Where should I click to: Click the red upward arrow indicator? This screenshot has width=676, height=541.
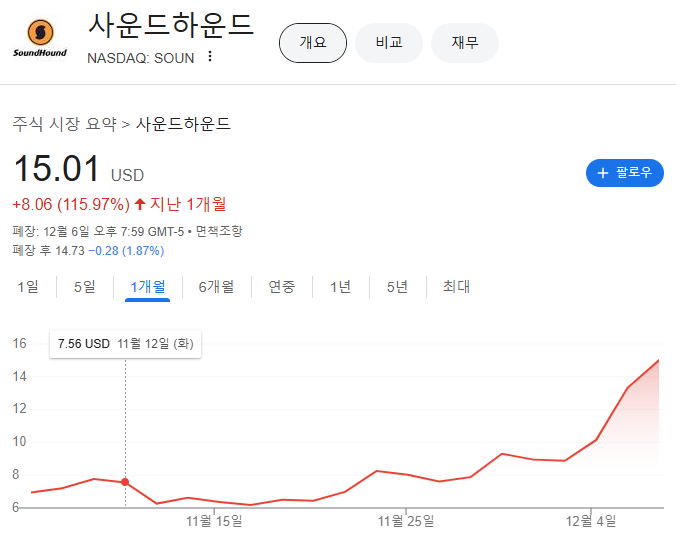tap(140, 204)
